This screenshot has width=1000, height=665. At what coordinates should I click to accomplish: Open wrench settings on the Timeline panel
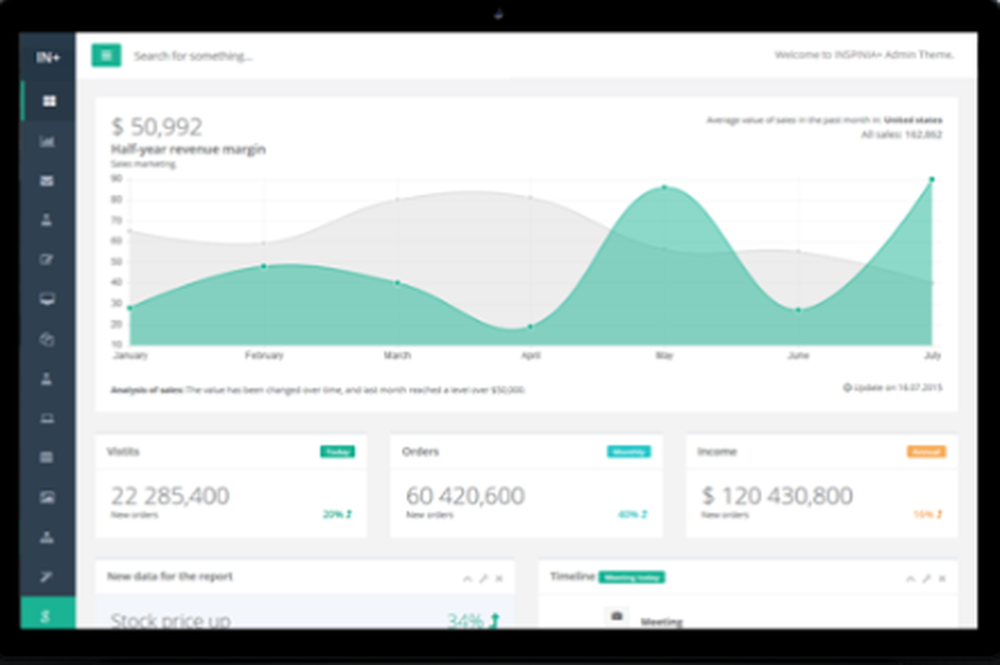[926, 578]
